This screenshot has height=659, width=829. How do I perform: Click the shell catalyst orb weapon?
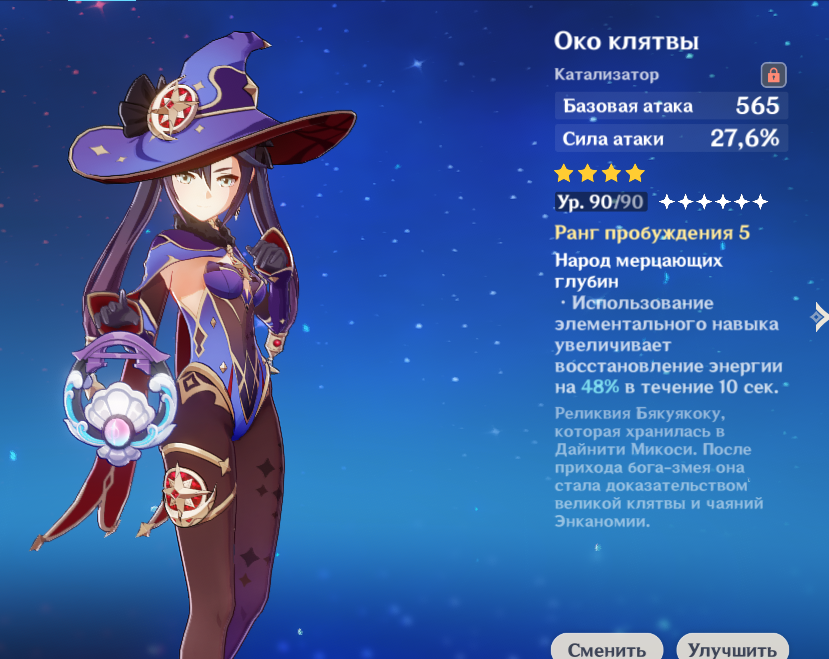[120, 402]
